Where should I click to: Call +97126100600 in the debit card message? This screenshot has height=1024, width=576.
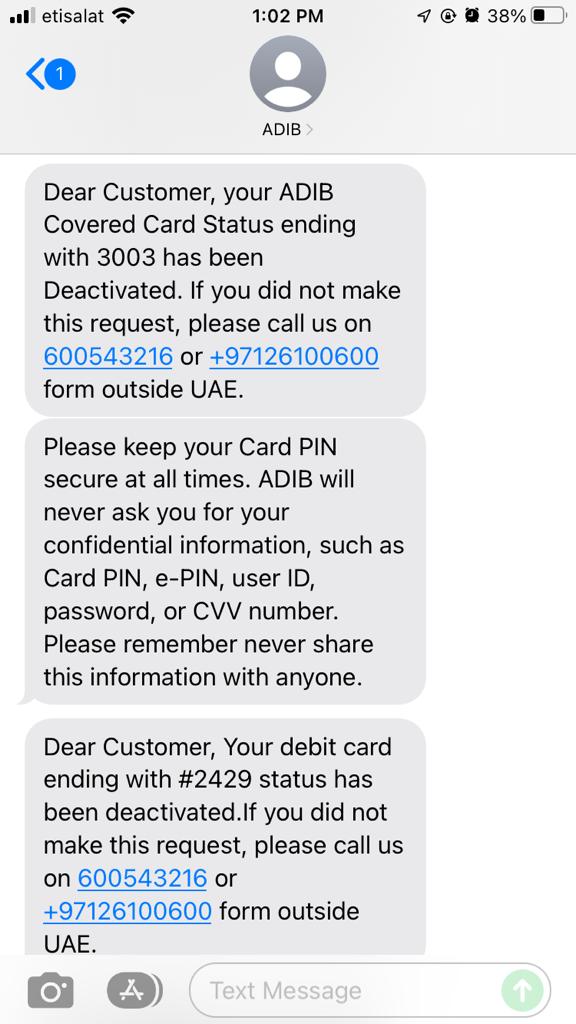coord(127,911)
